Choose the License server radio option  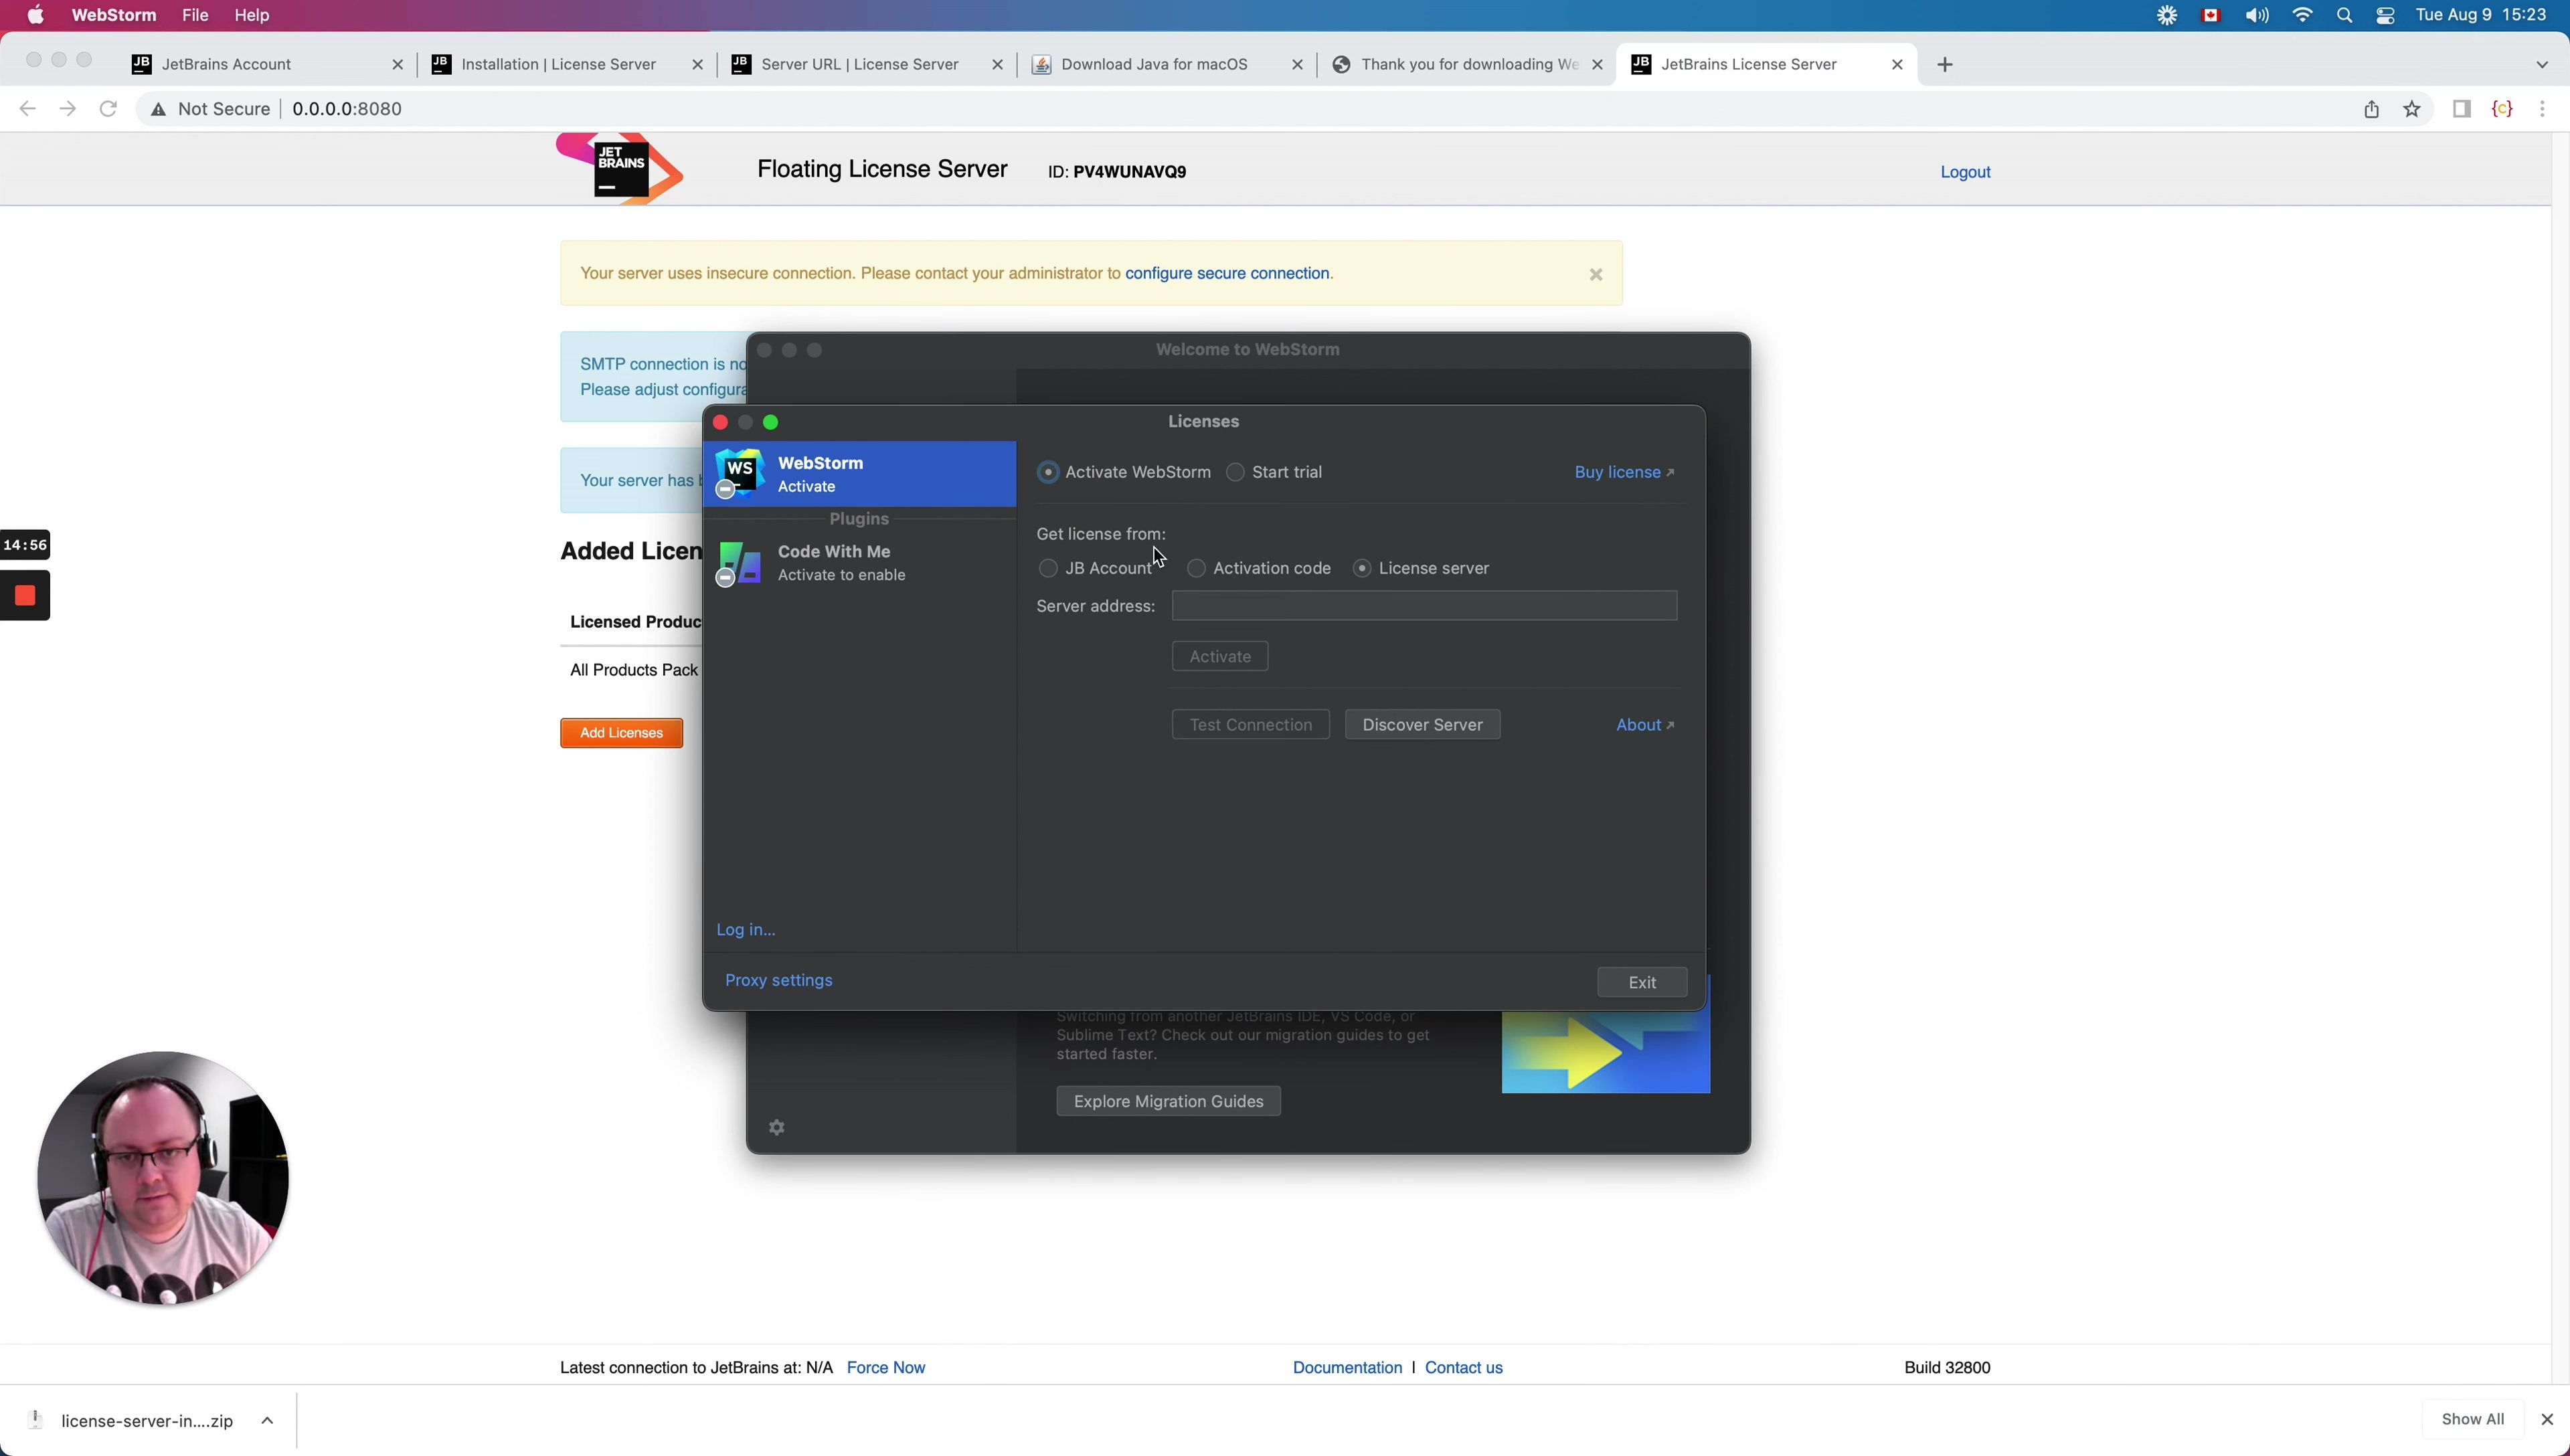pyautogui.click(x=1362, y=568)
